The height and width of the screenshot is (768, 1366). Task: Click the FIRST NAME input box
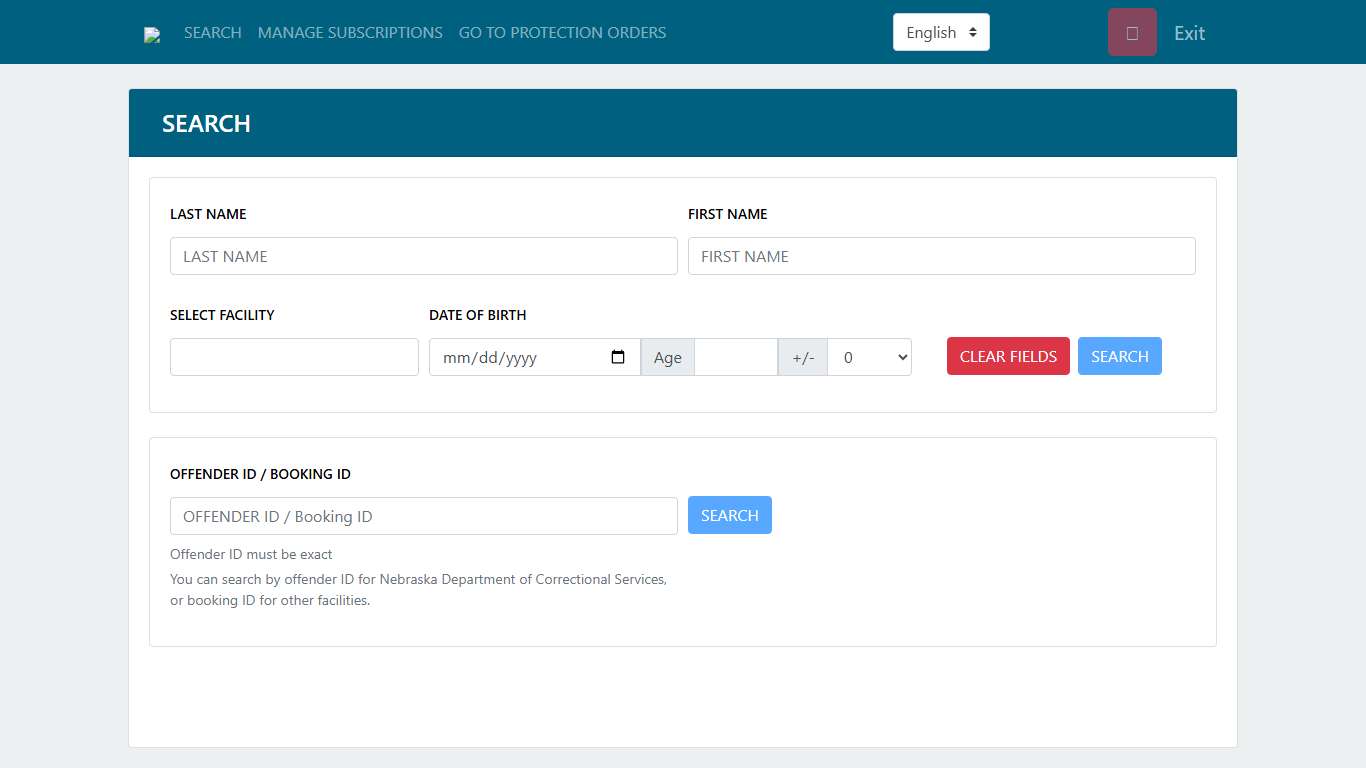(941, 256)
